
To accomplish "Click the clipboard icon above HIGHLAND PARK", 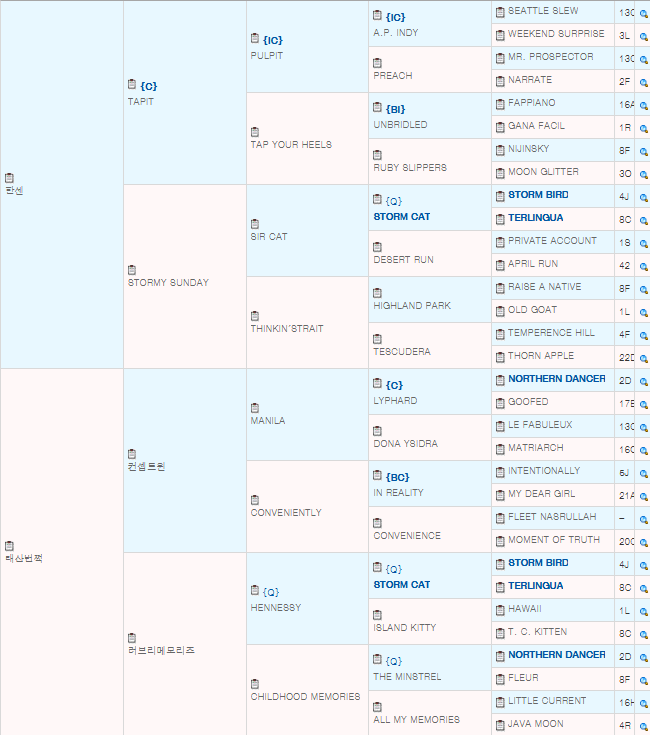I will coord(377,293).
